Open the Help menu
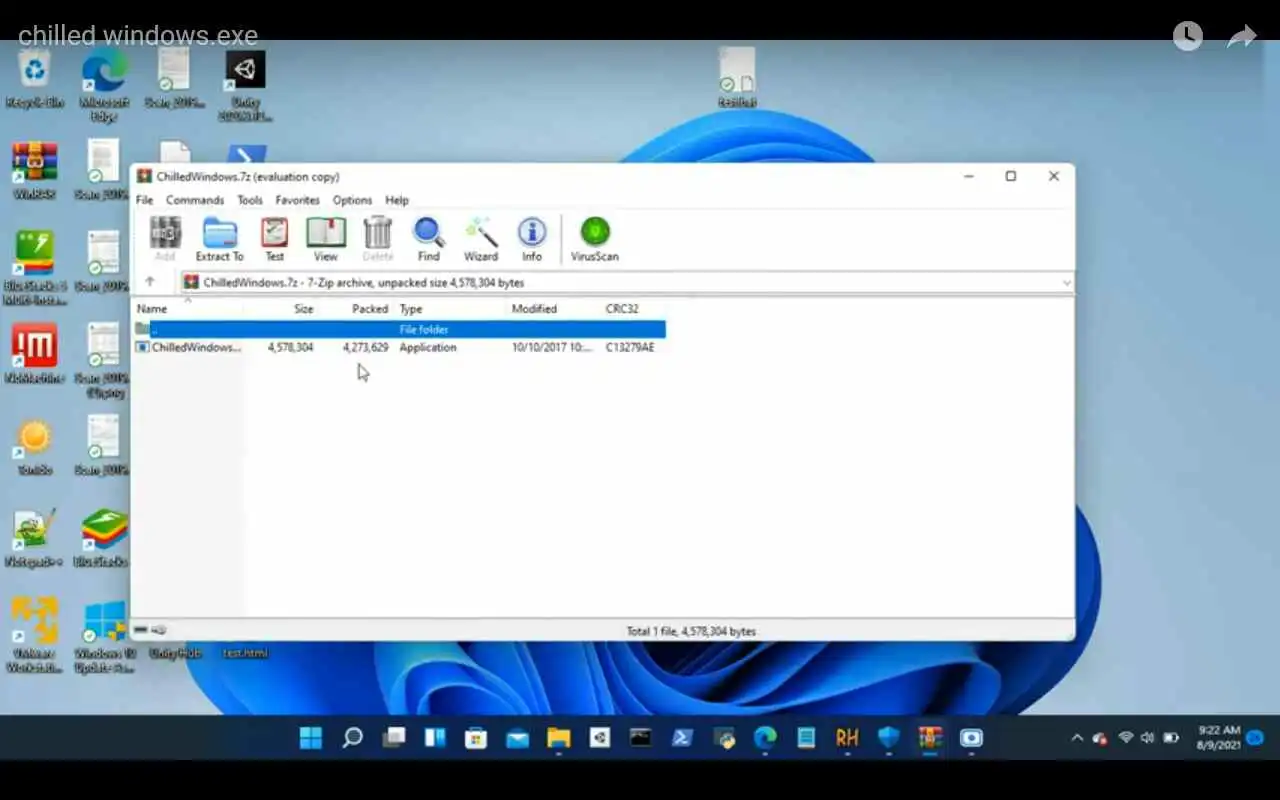The width and height of the screenshot is (1280, 800). click(x=397, y=200)
